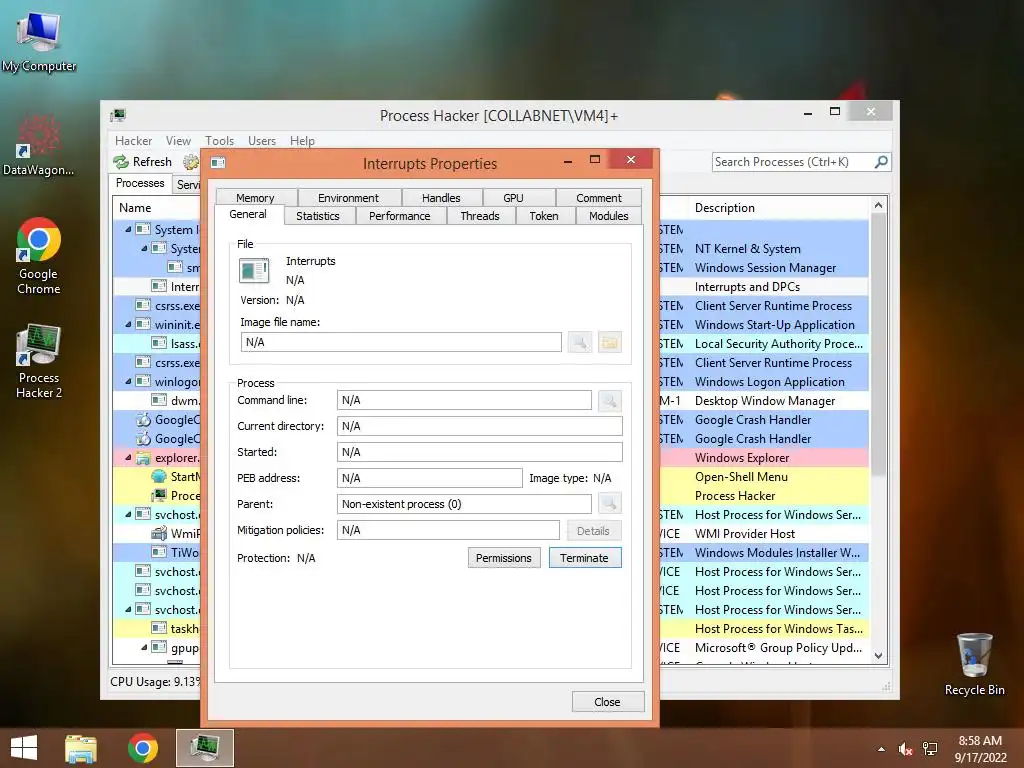Open My Computer desktop icon
Viewport: 1024px width, 768px height.
point(39,41)
